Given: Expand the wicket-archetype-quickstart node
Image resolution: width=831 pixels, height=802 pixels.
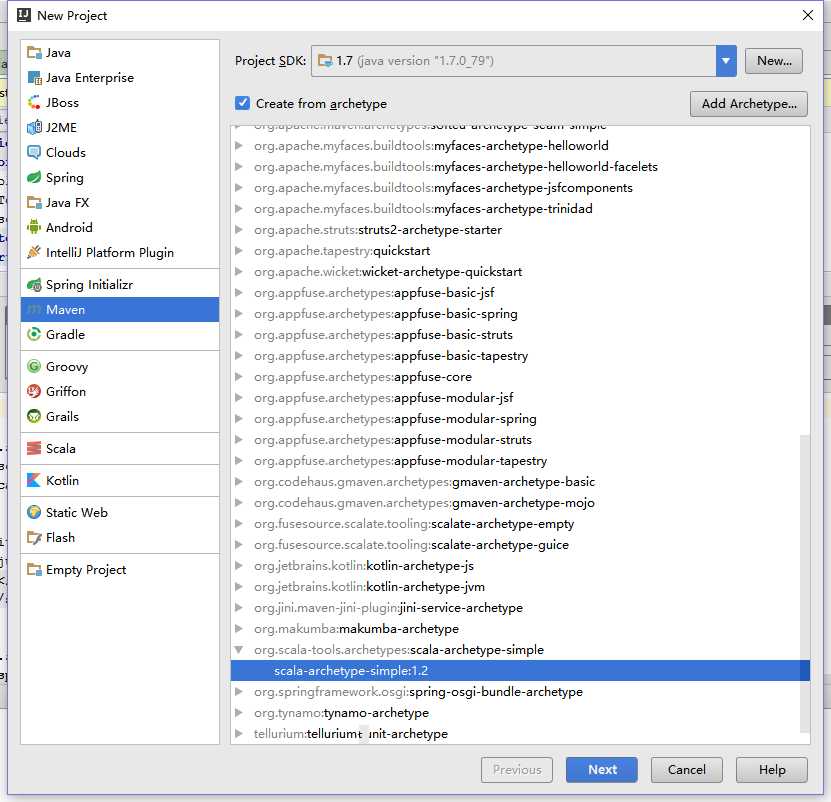Looking at the screenshot, I should [x=239, y=271].
